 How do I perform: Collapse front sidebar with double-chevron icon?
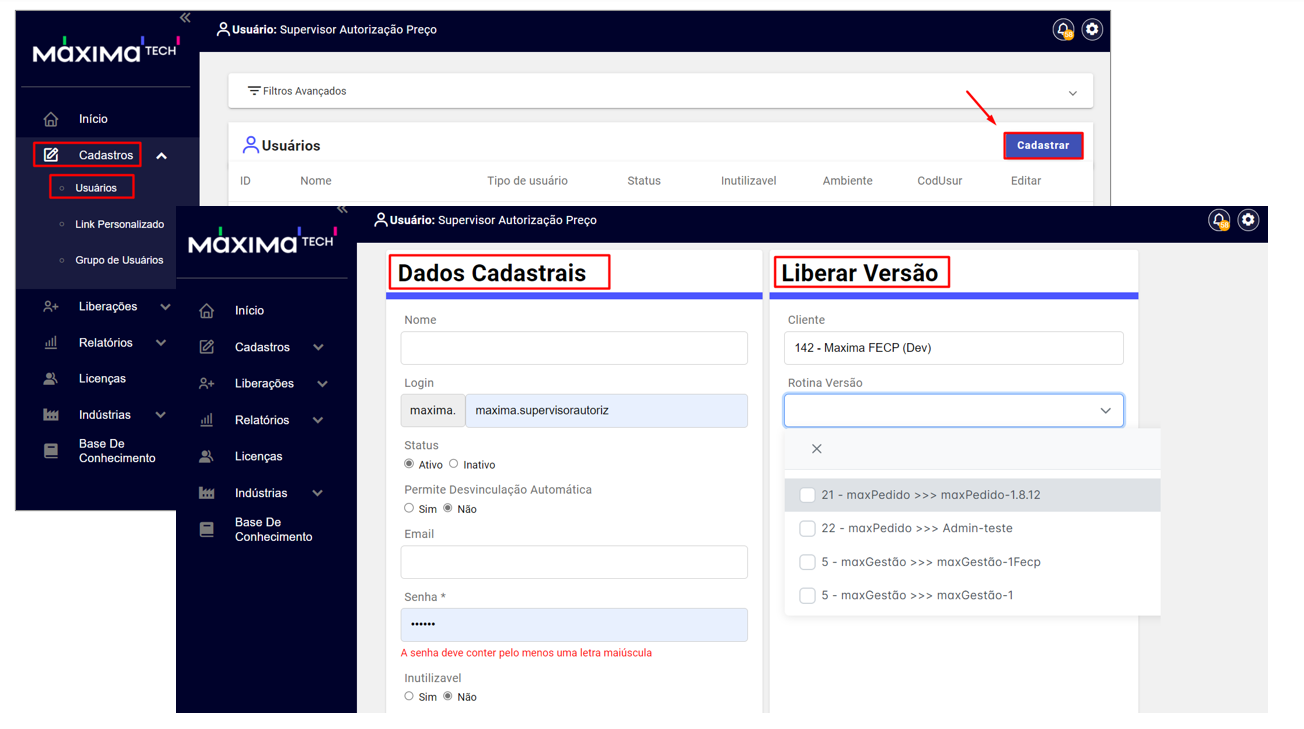pos(342,209)
